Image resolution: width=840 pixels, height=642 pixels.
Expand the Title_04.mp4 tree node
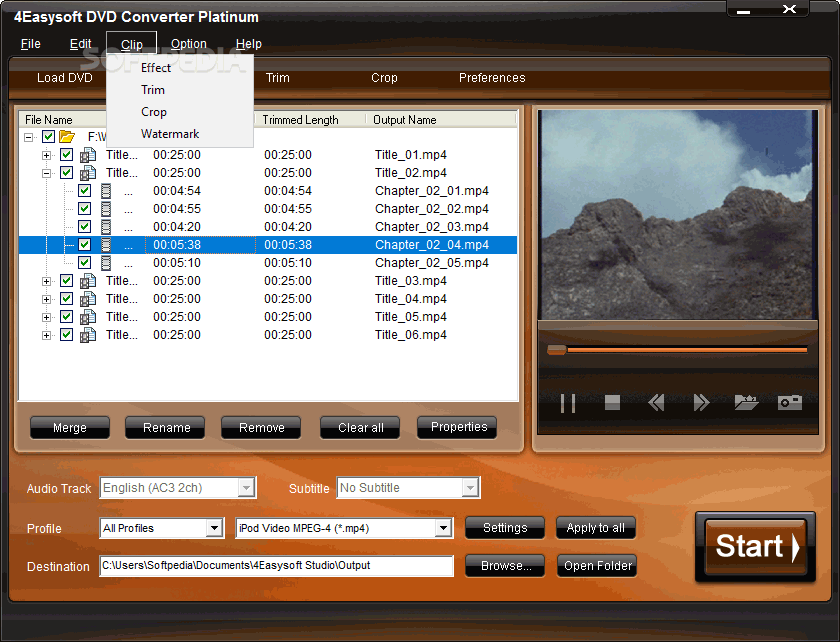(x=47, y=299)
